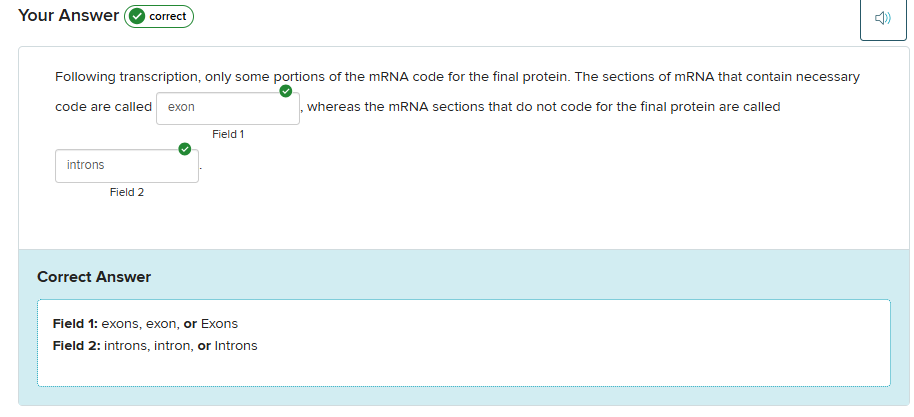The image size is (914, 417).
Task: Click the blue panel area beside 'Correct Answer' heading
Action: tap(500, 277)
